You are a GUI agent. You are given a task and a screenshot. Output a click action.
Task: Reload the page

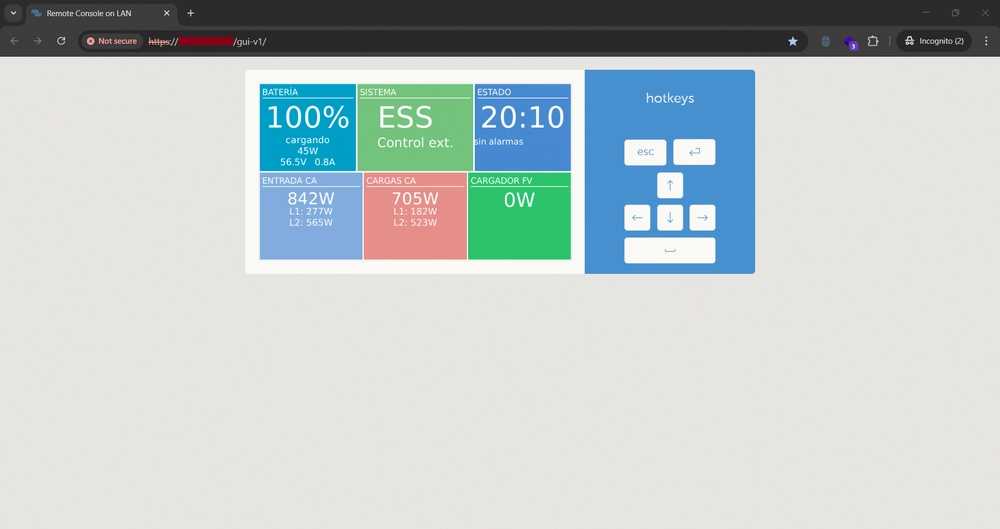click(x=61, y=41)
